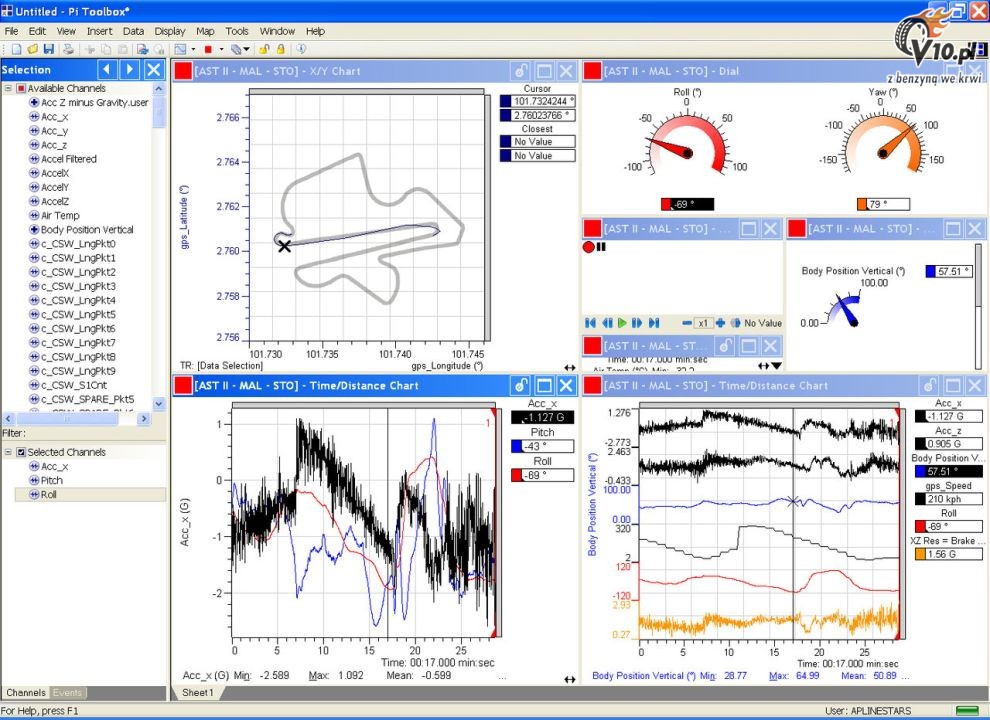The image size is (990, 720).
Task: Click the red square toolbar icon
Action: coord(208,49)
